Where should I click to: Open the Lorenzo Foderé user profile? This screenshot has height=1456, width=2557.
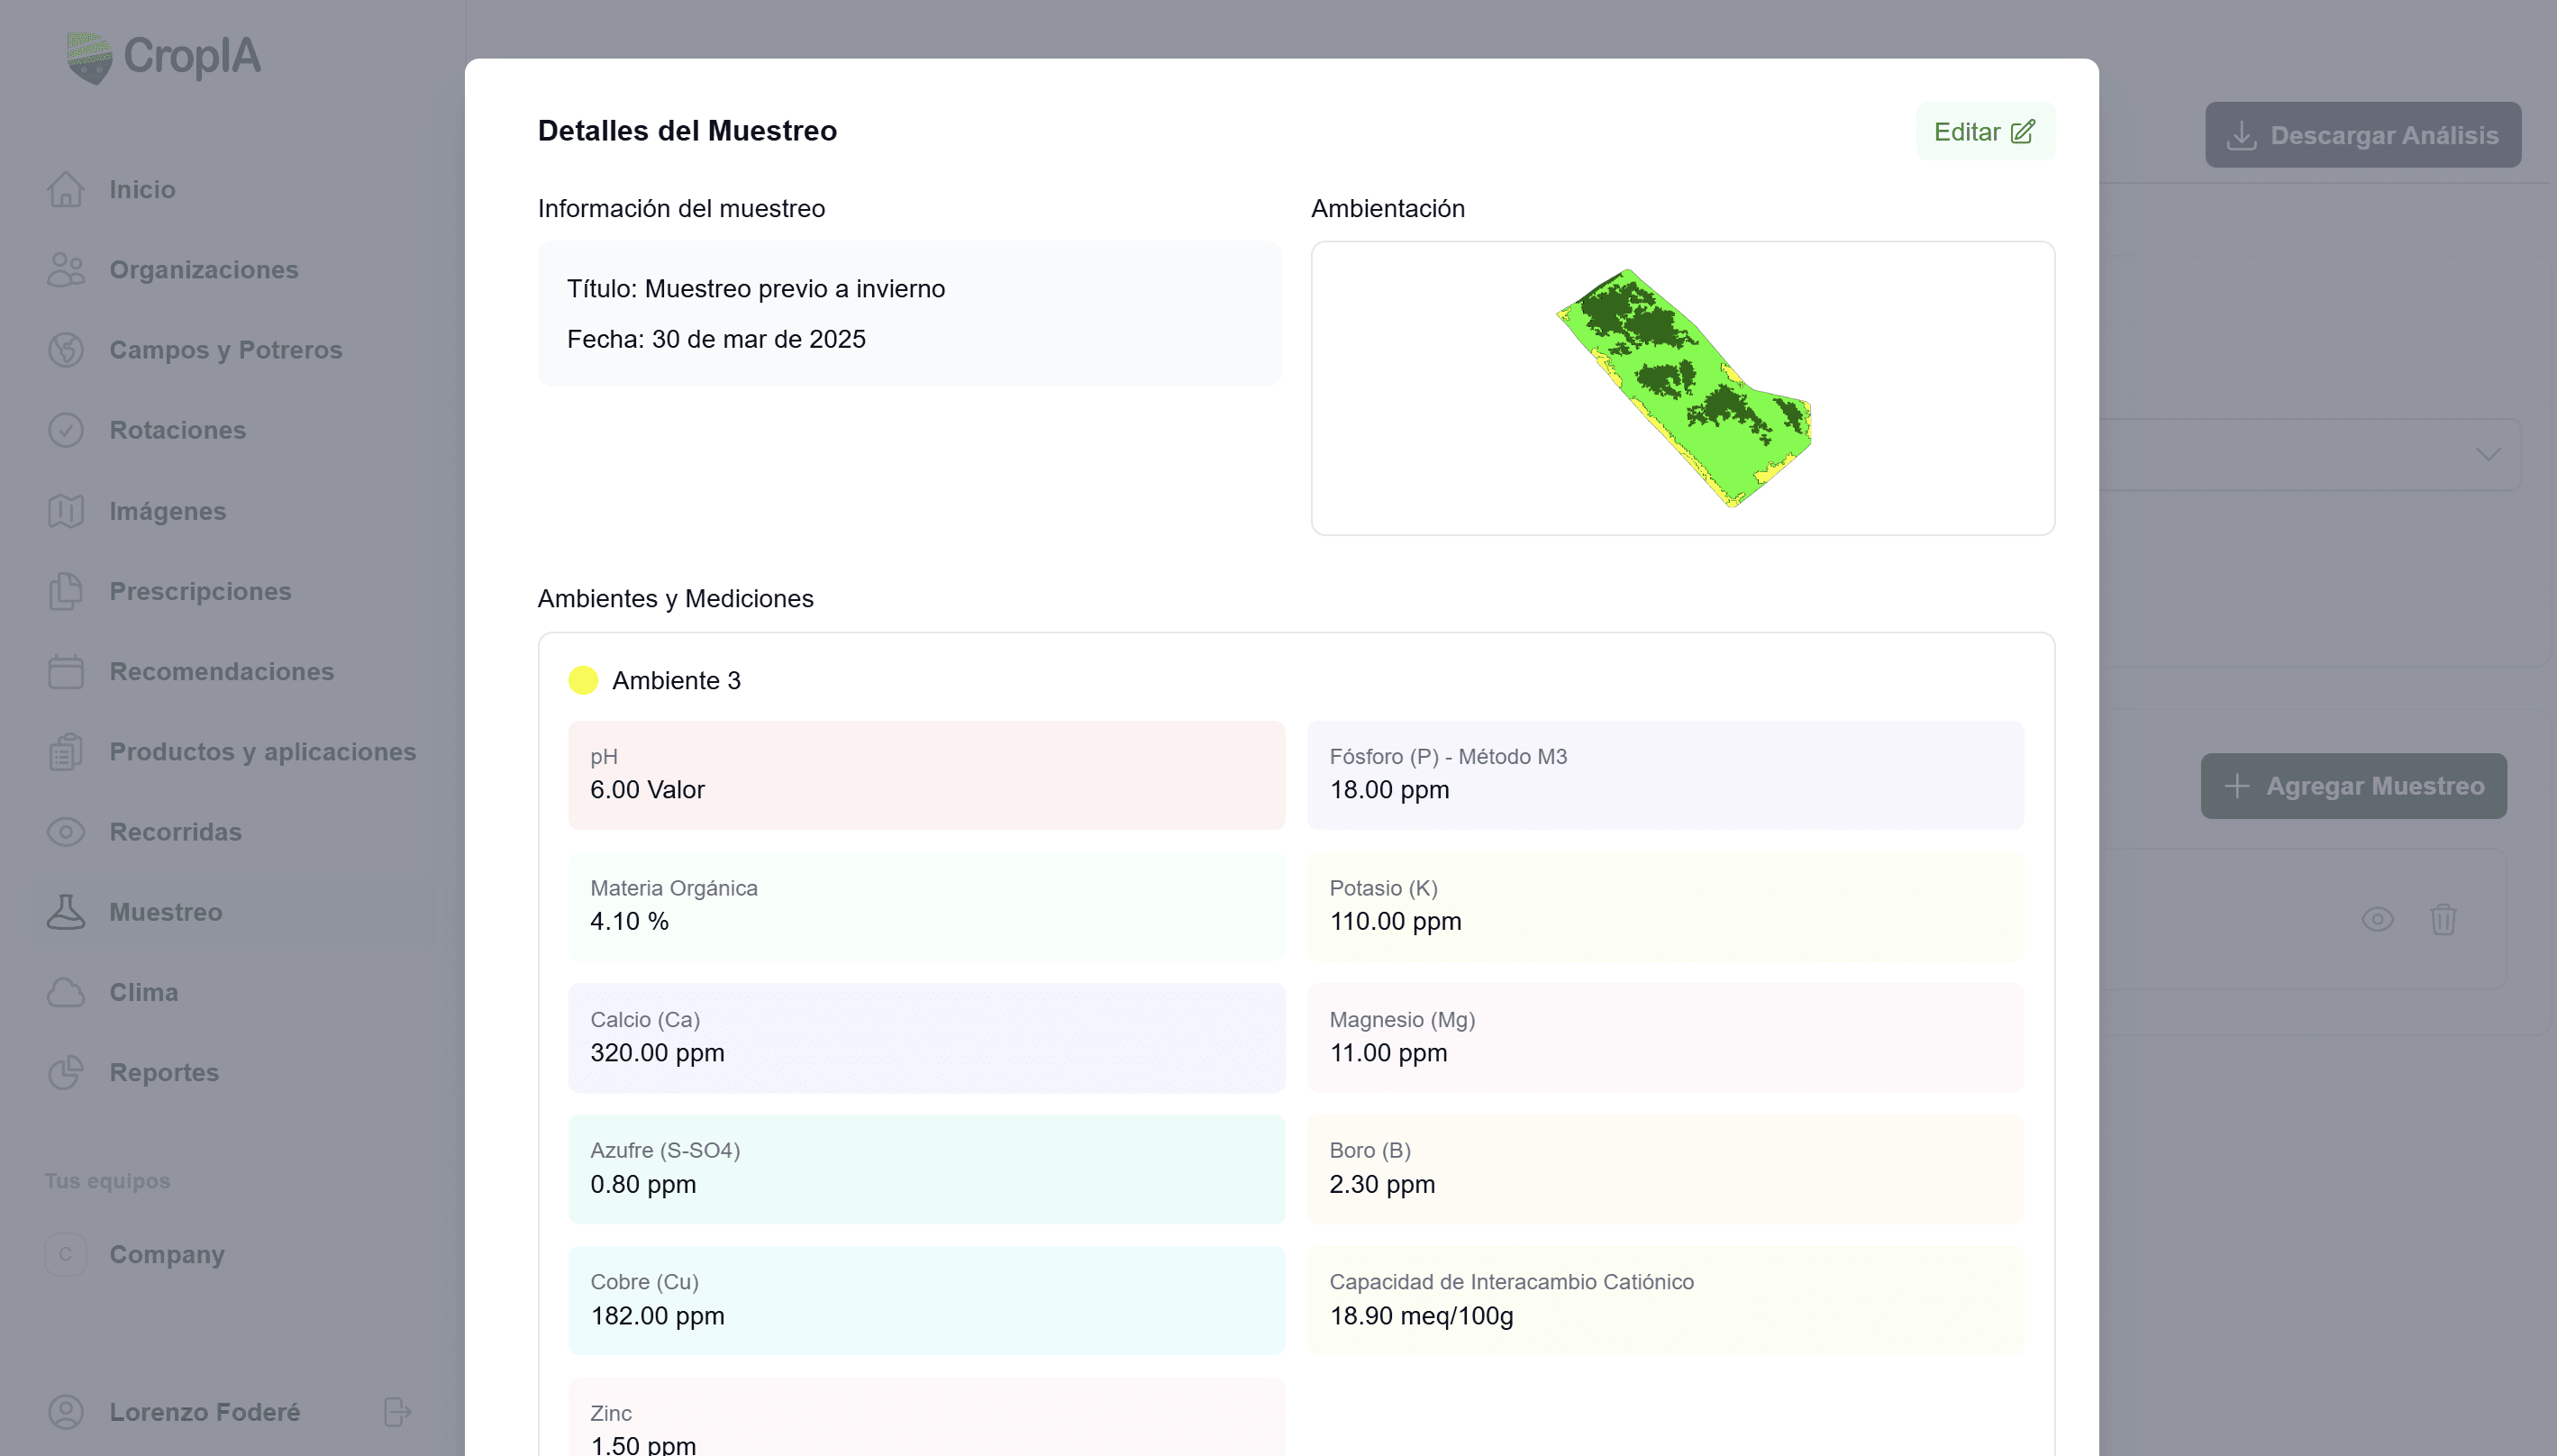[x=204, y=1412]
